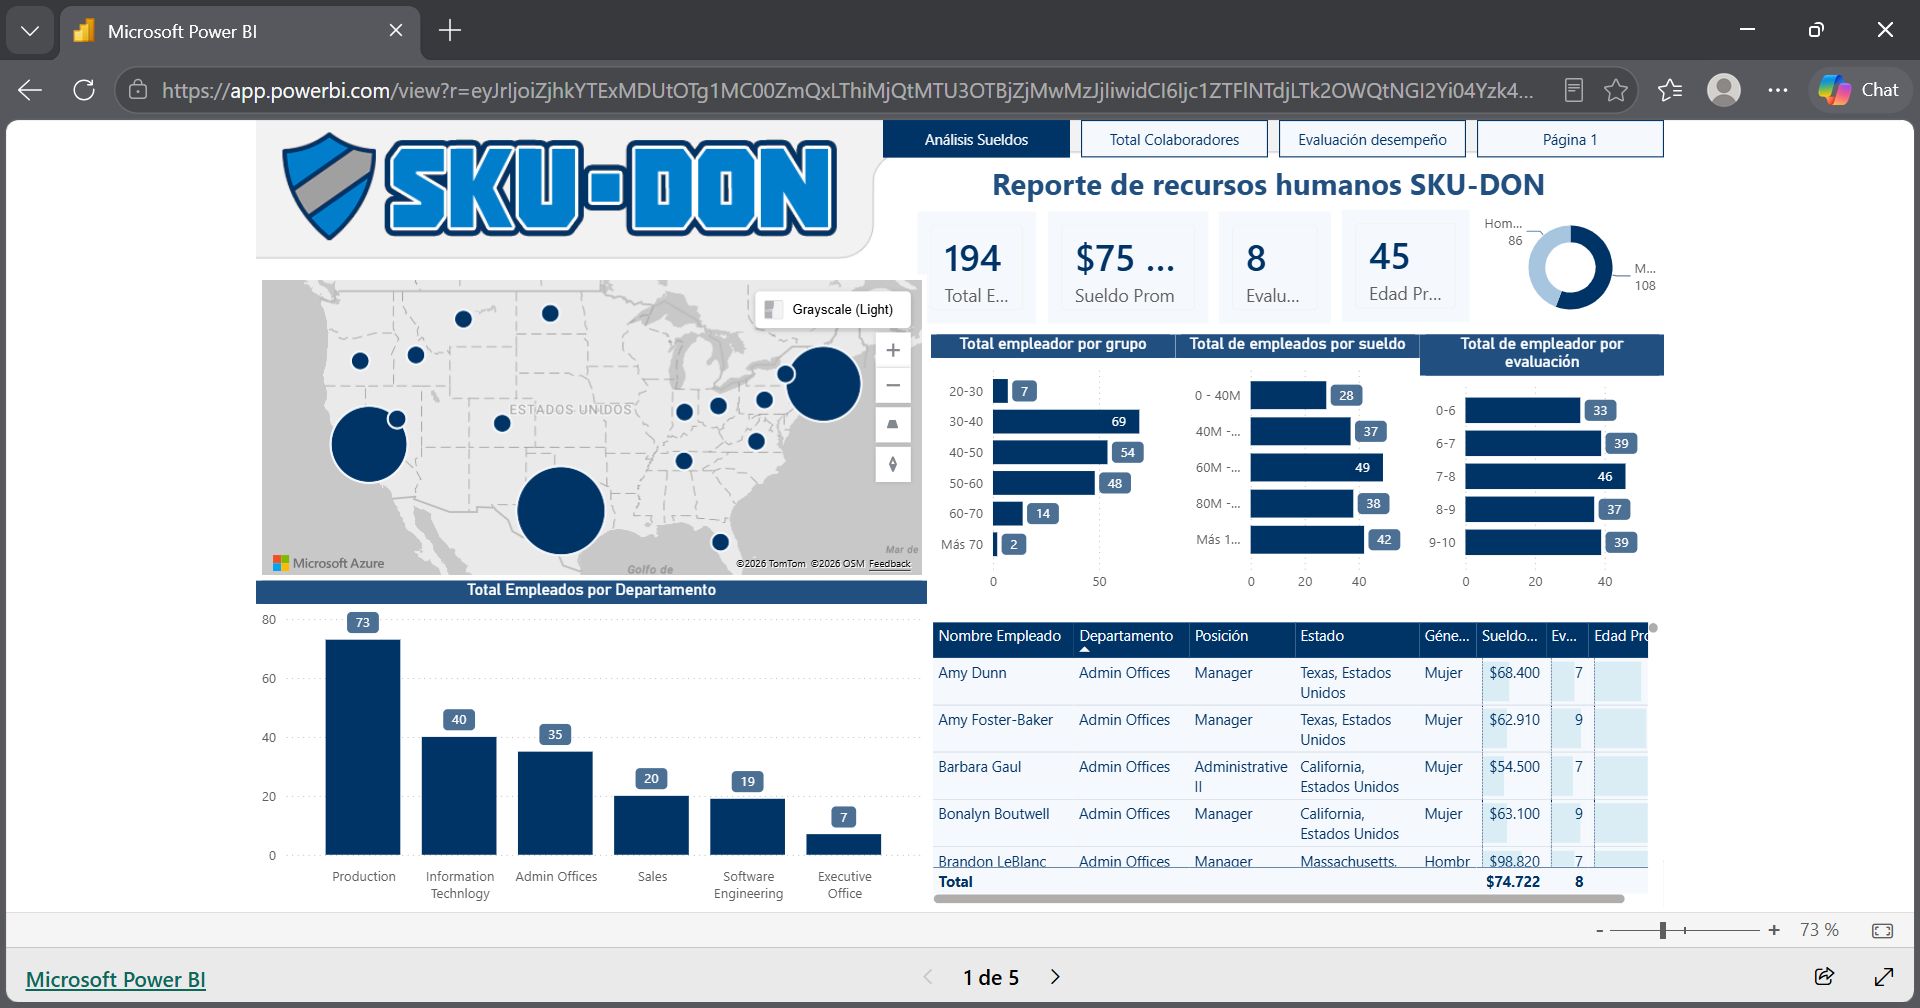Zoom out on the map with minus button

(x=893, y=386)
